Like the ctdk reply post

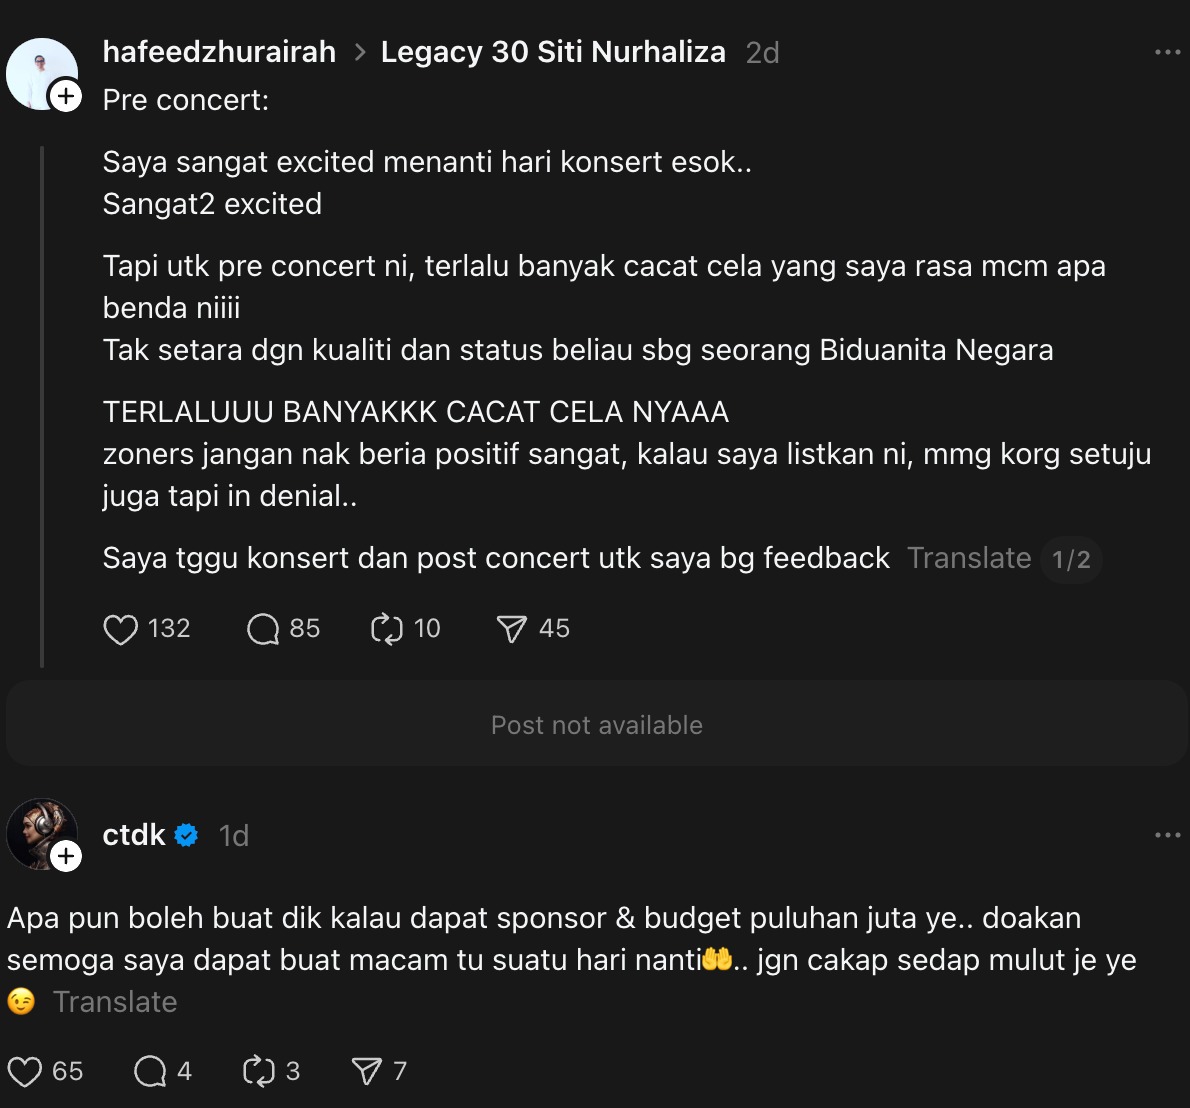(25, 1072)
